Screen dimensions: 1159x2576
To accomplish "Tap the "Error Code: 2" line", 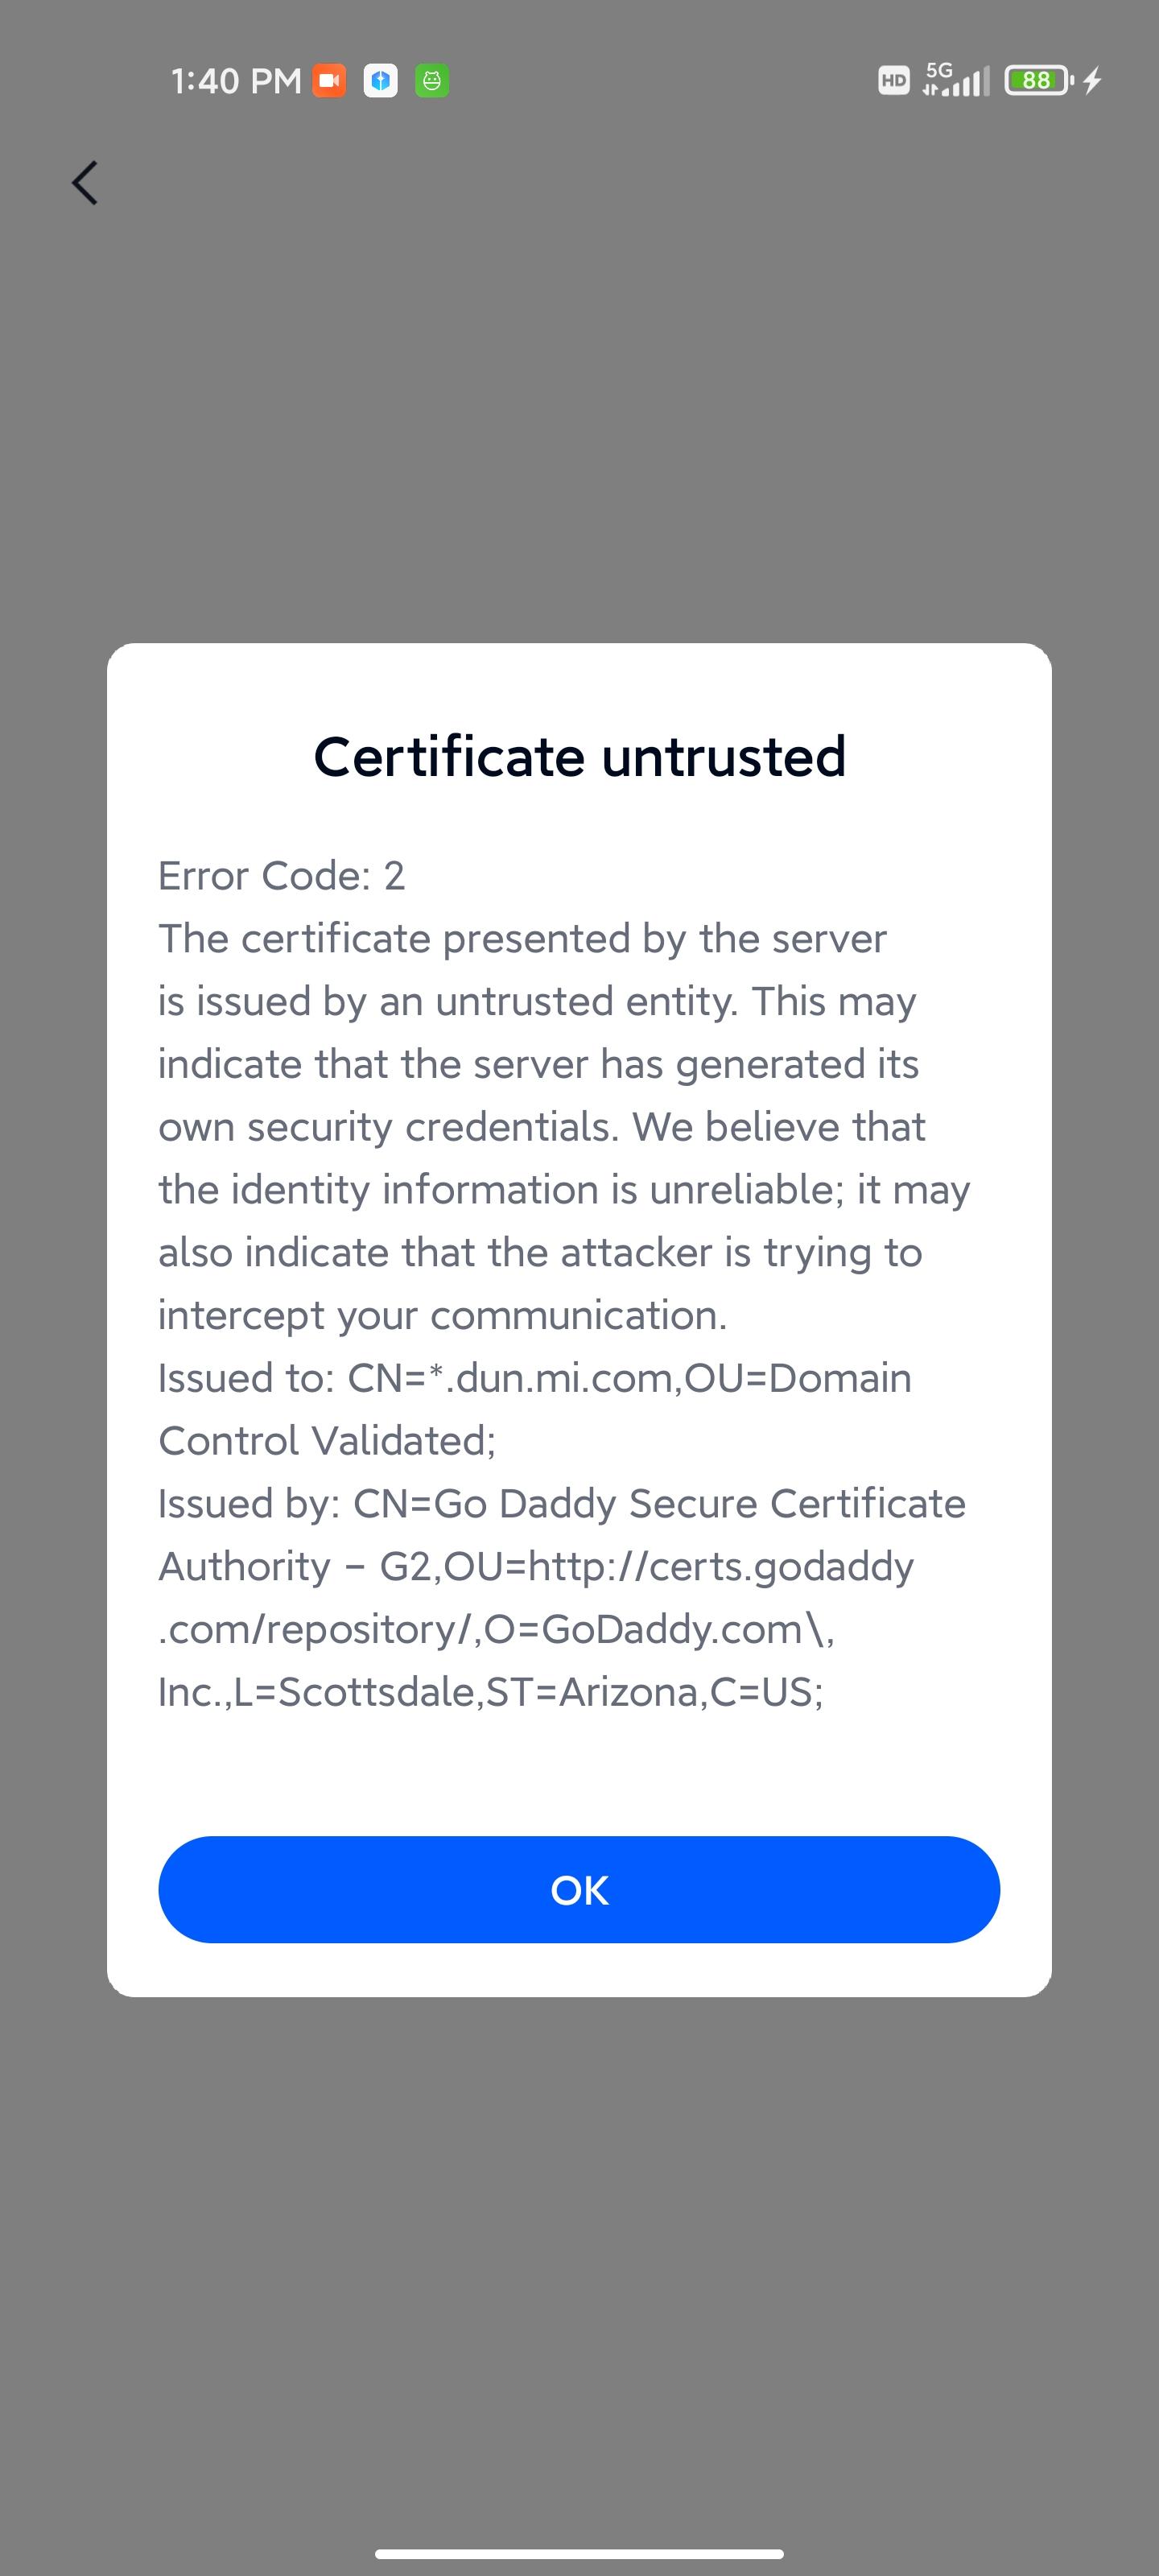I will 281,876.
